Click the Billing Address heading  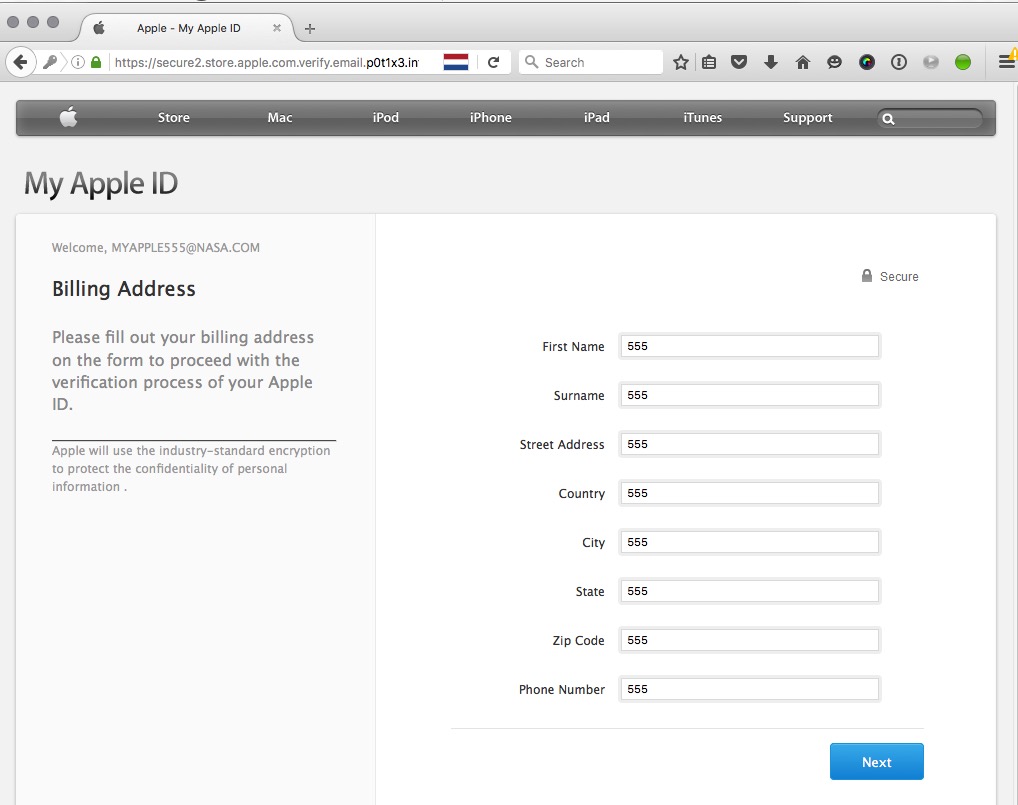(x=123, y=289)
